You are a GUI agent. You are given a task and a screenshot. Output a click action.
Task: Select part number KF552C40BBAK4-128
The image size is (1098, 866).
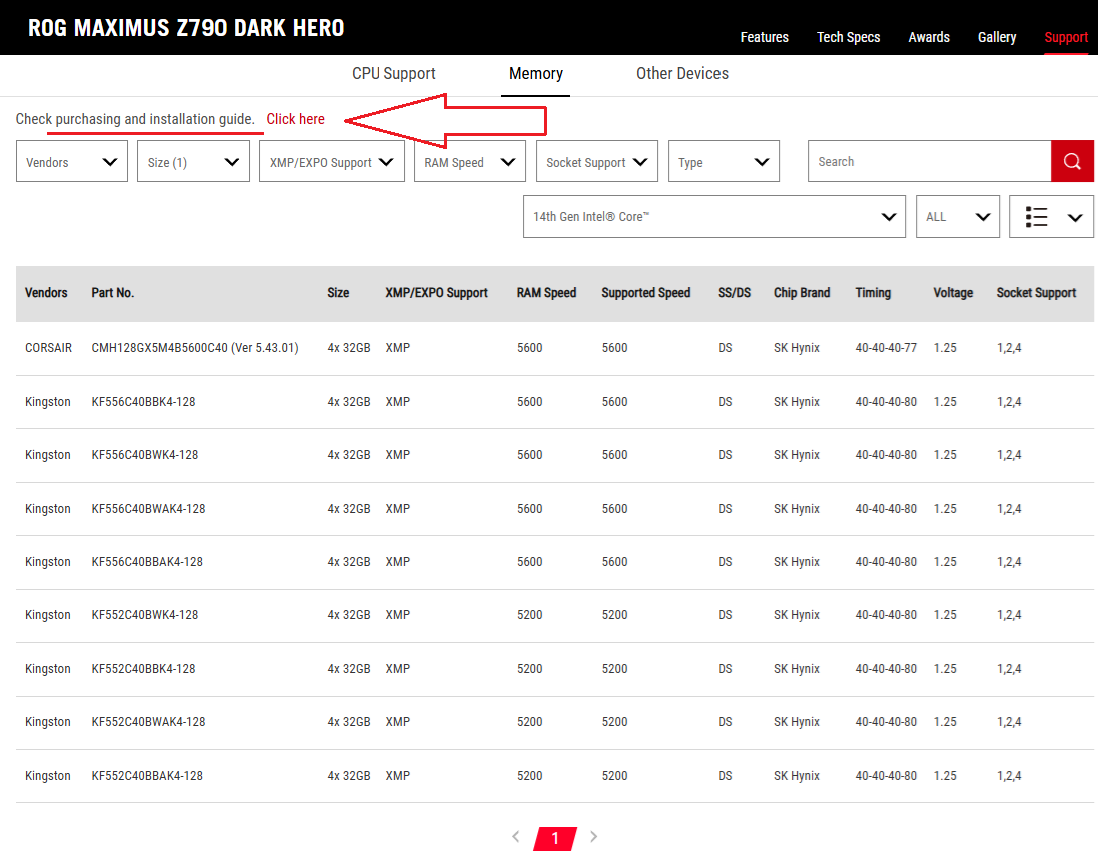coord(147,776)
